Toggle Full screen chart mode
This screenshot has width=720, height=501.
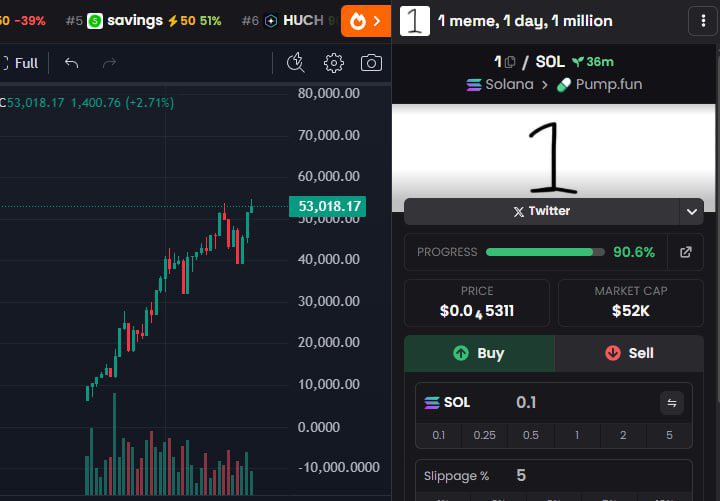point(20,63)
